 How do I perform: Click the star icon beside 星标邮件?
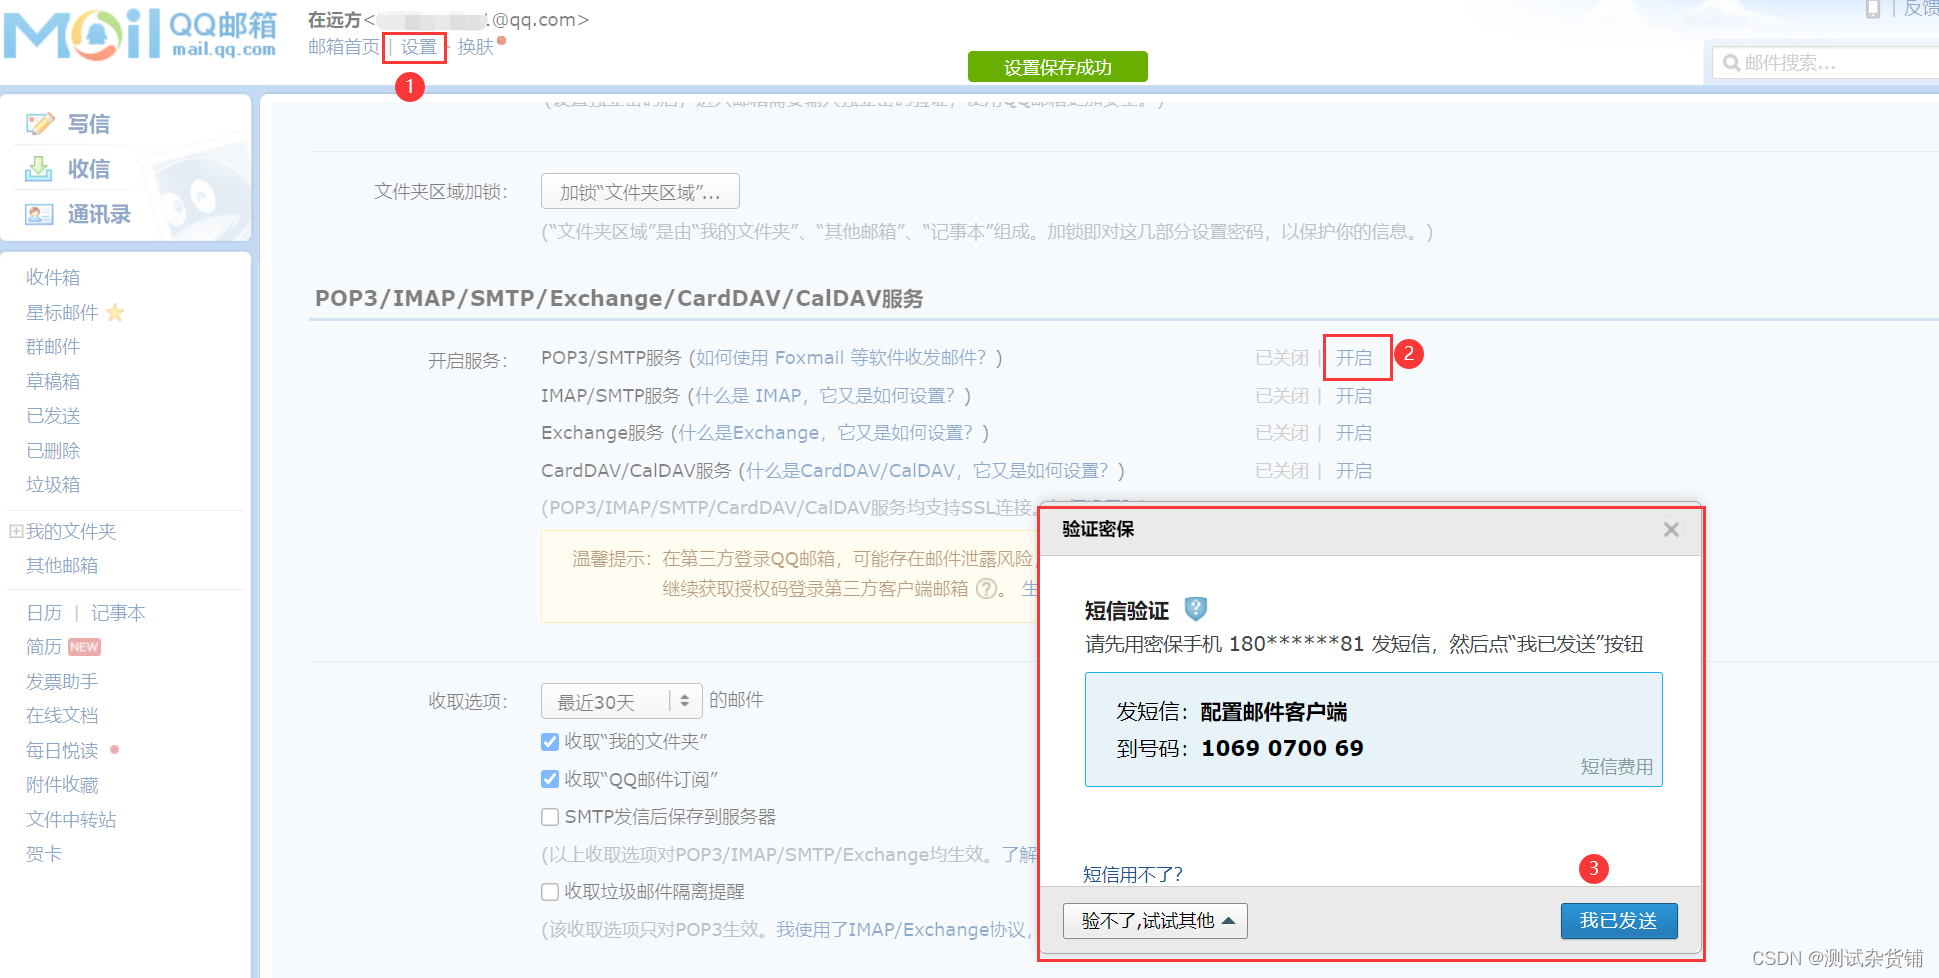coord(114,312)
